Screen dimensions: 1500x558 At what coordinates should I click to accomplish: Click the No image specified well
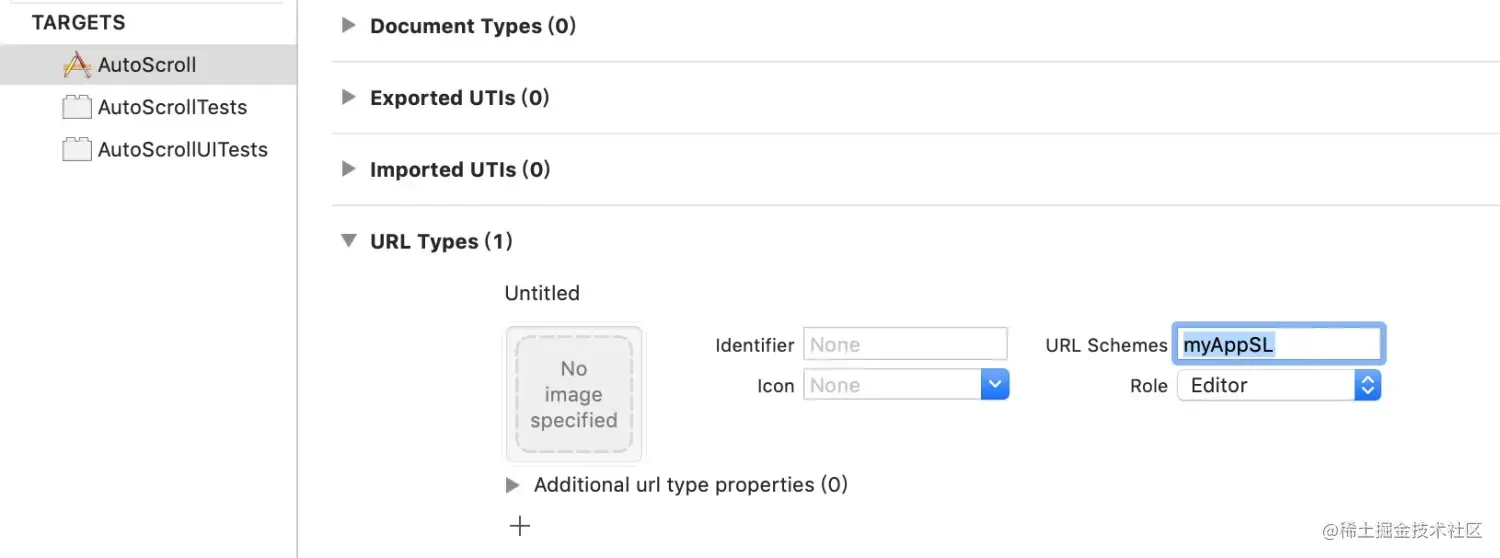(x=574, y=395)
